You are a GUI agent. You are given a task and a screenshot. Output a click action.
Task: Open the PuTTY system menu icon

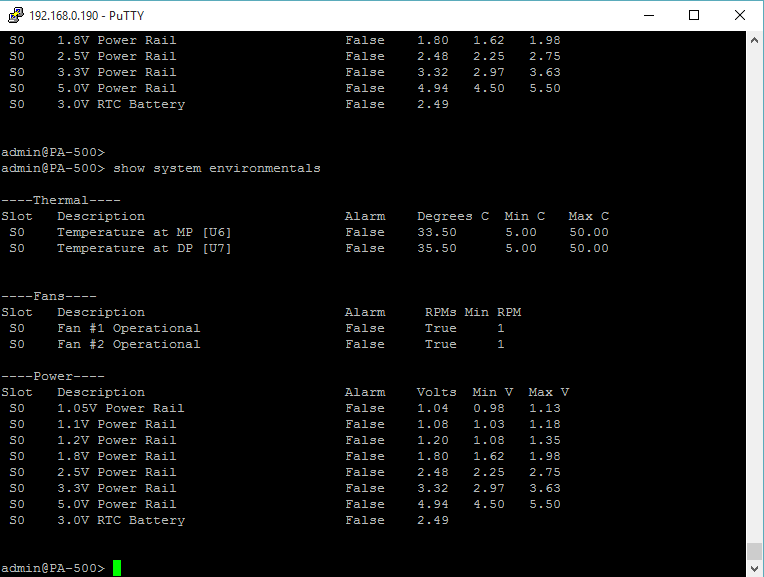(x=16, y=15)
